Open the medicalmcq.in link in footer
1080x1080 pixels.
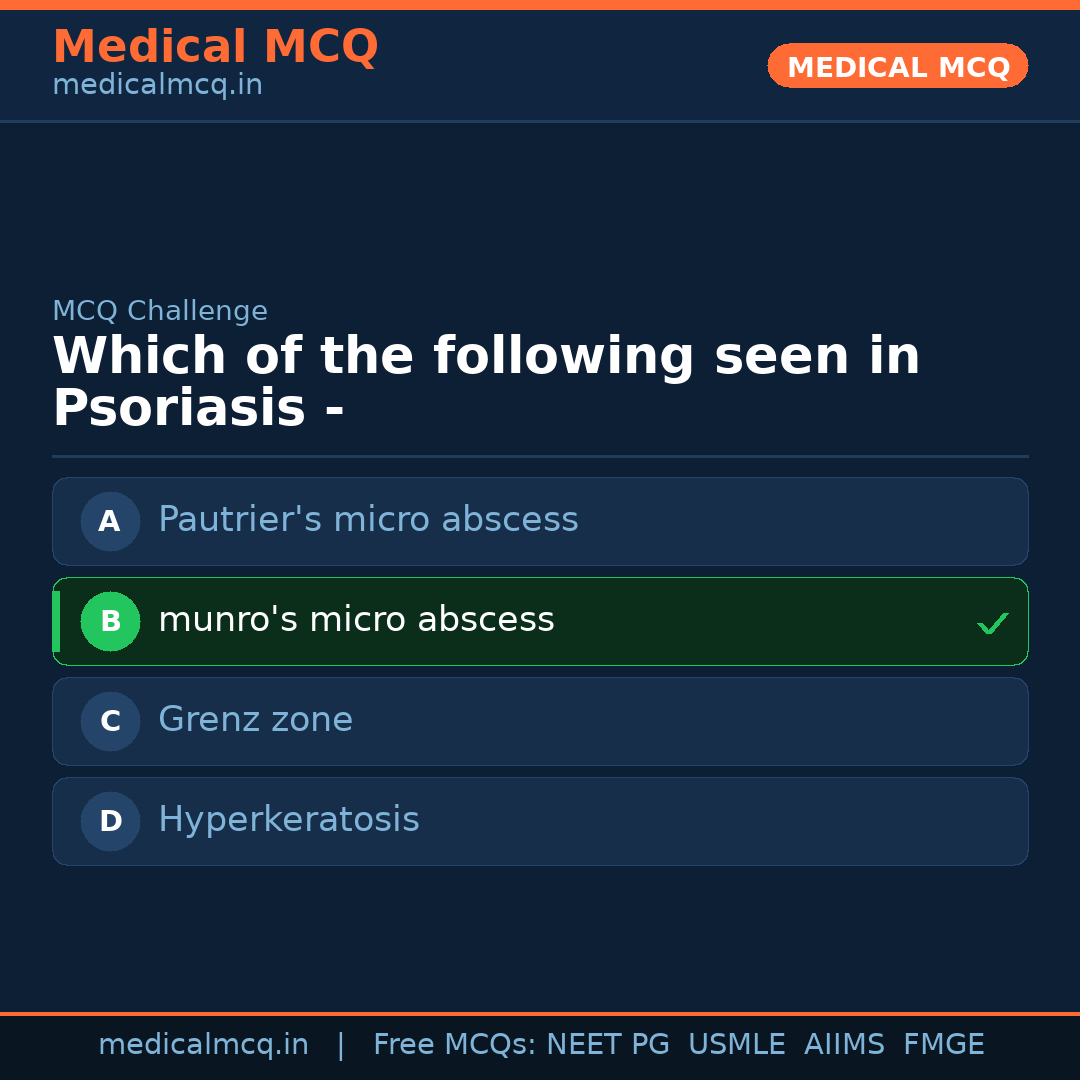(203, 1045)
